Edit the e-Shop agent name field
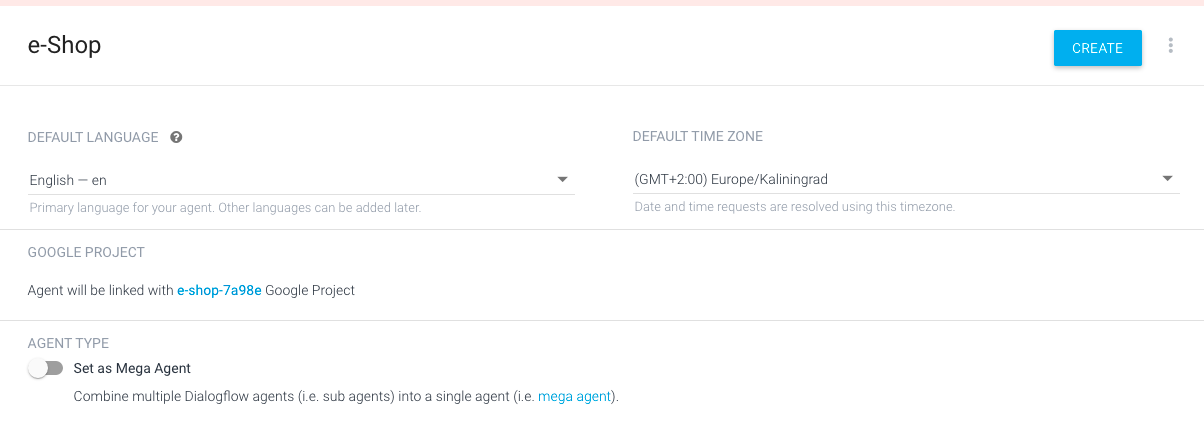The image size is (1204, 430). point(64,46)
